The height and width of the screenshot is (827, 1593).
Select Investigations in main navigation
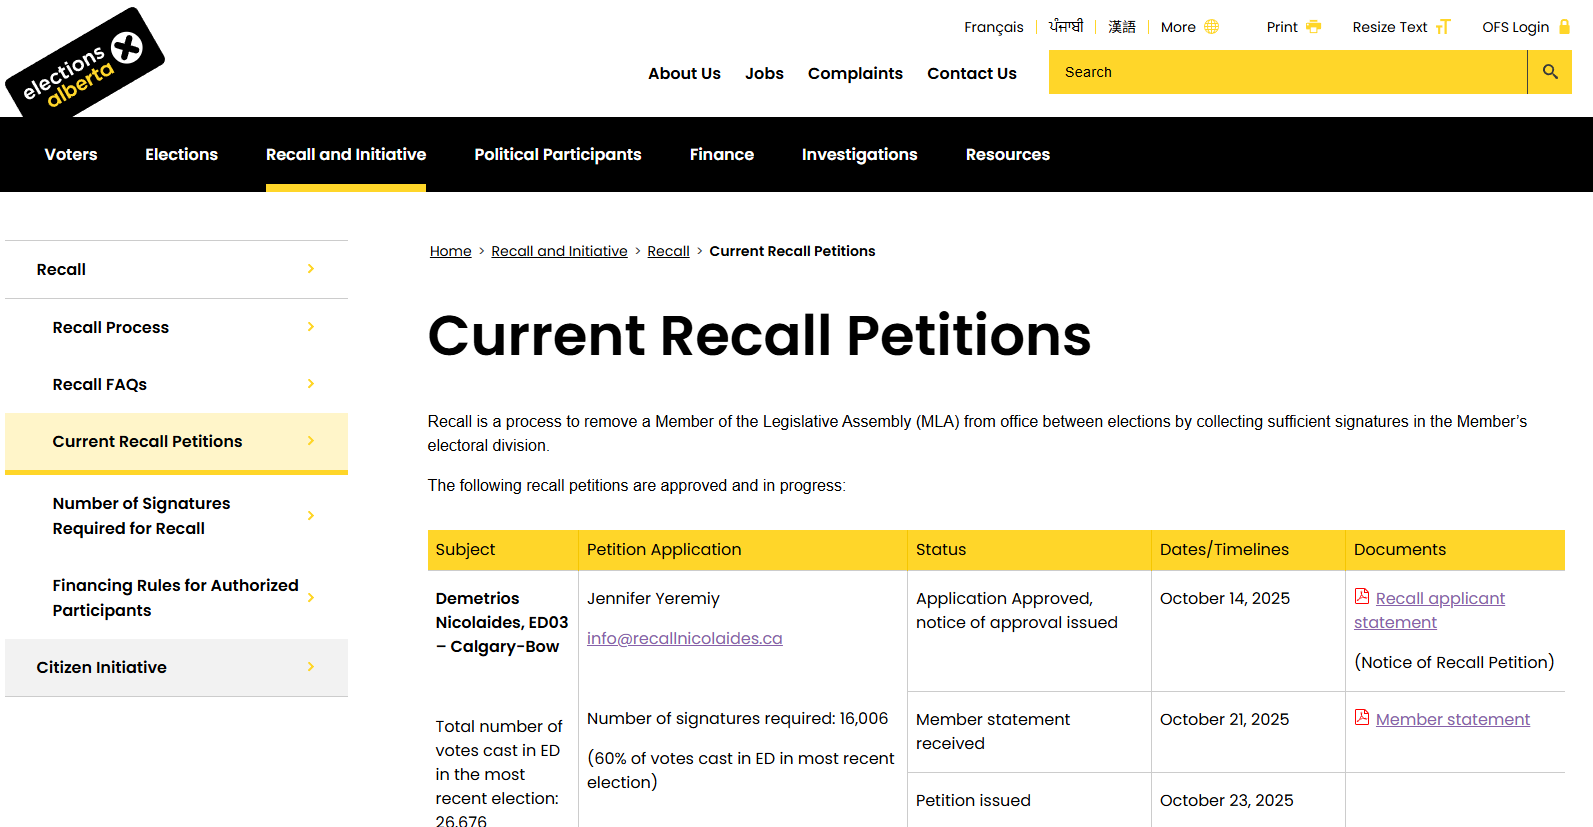click(x=859, y=154)
